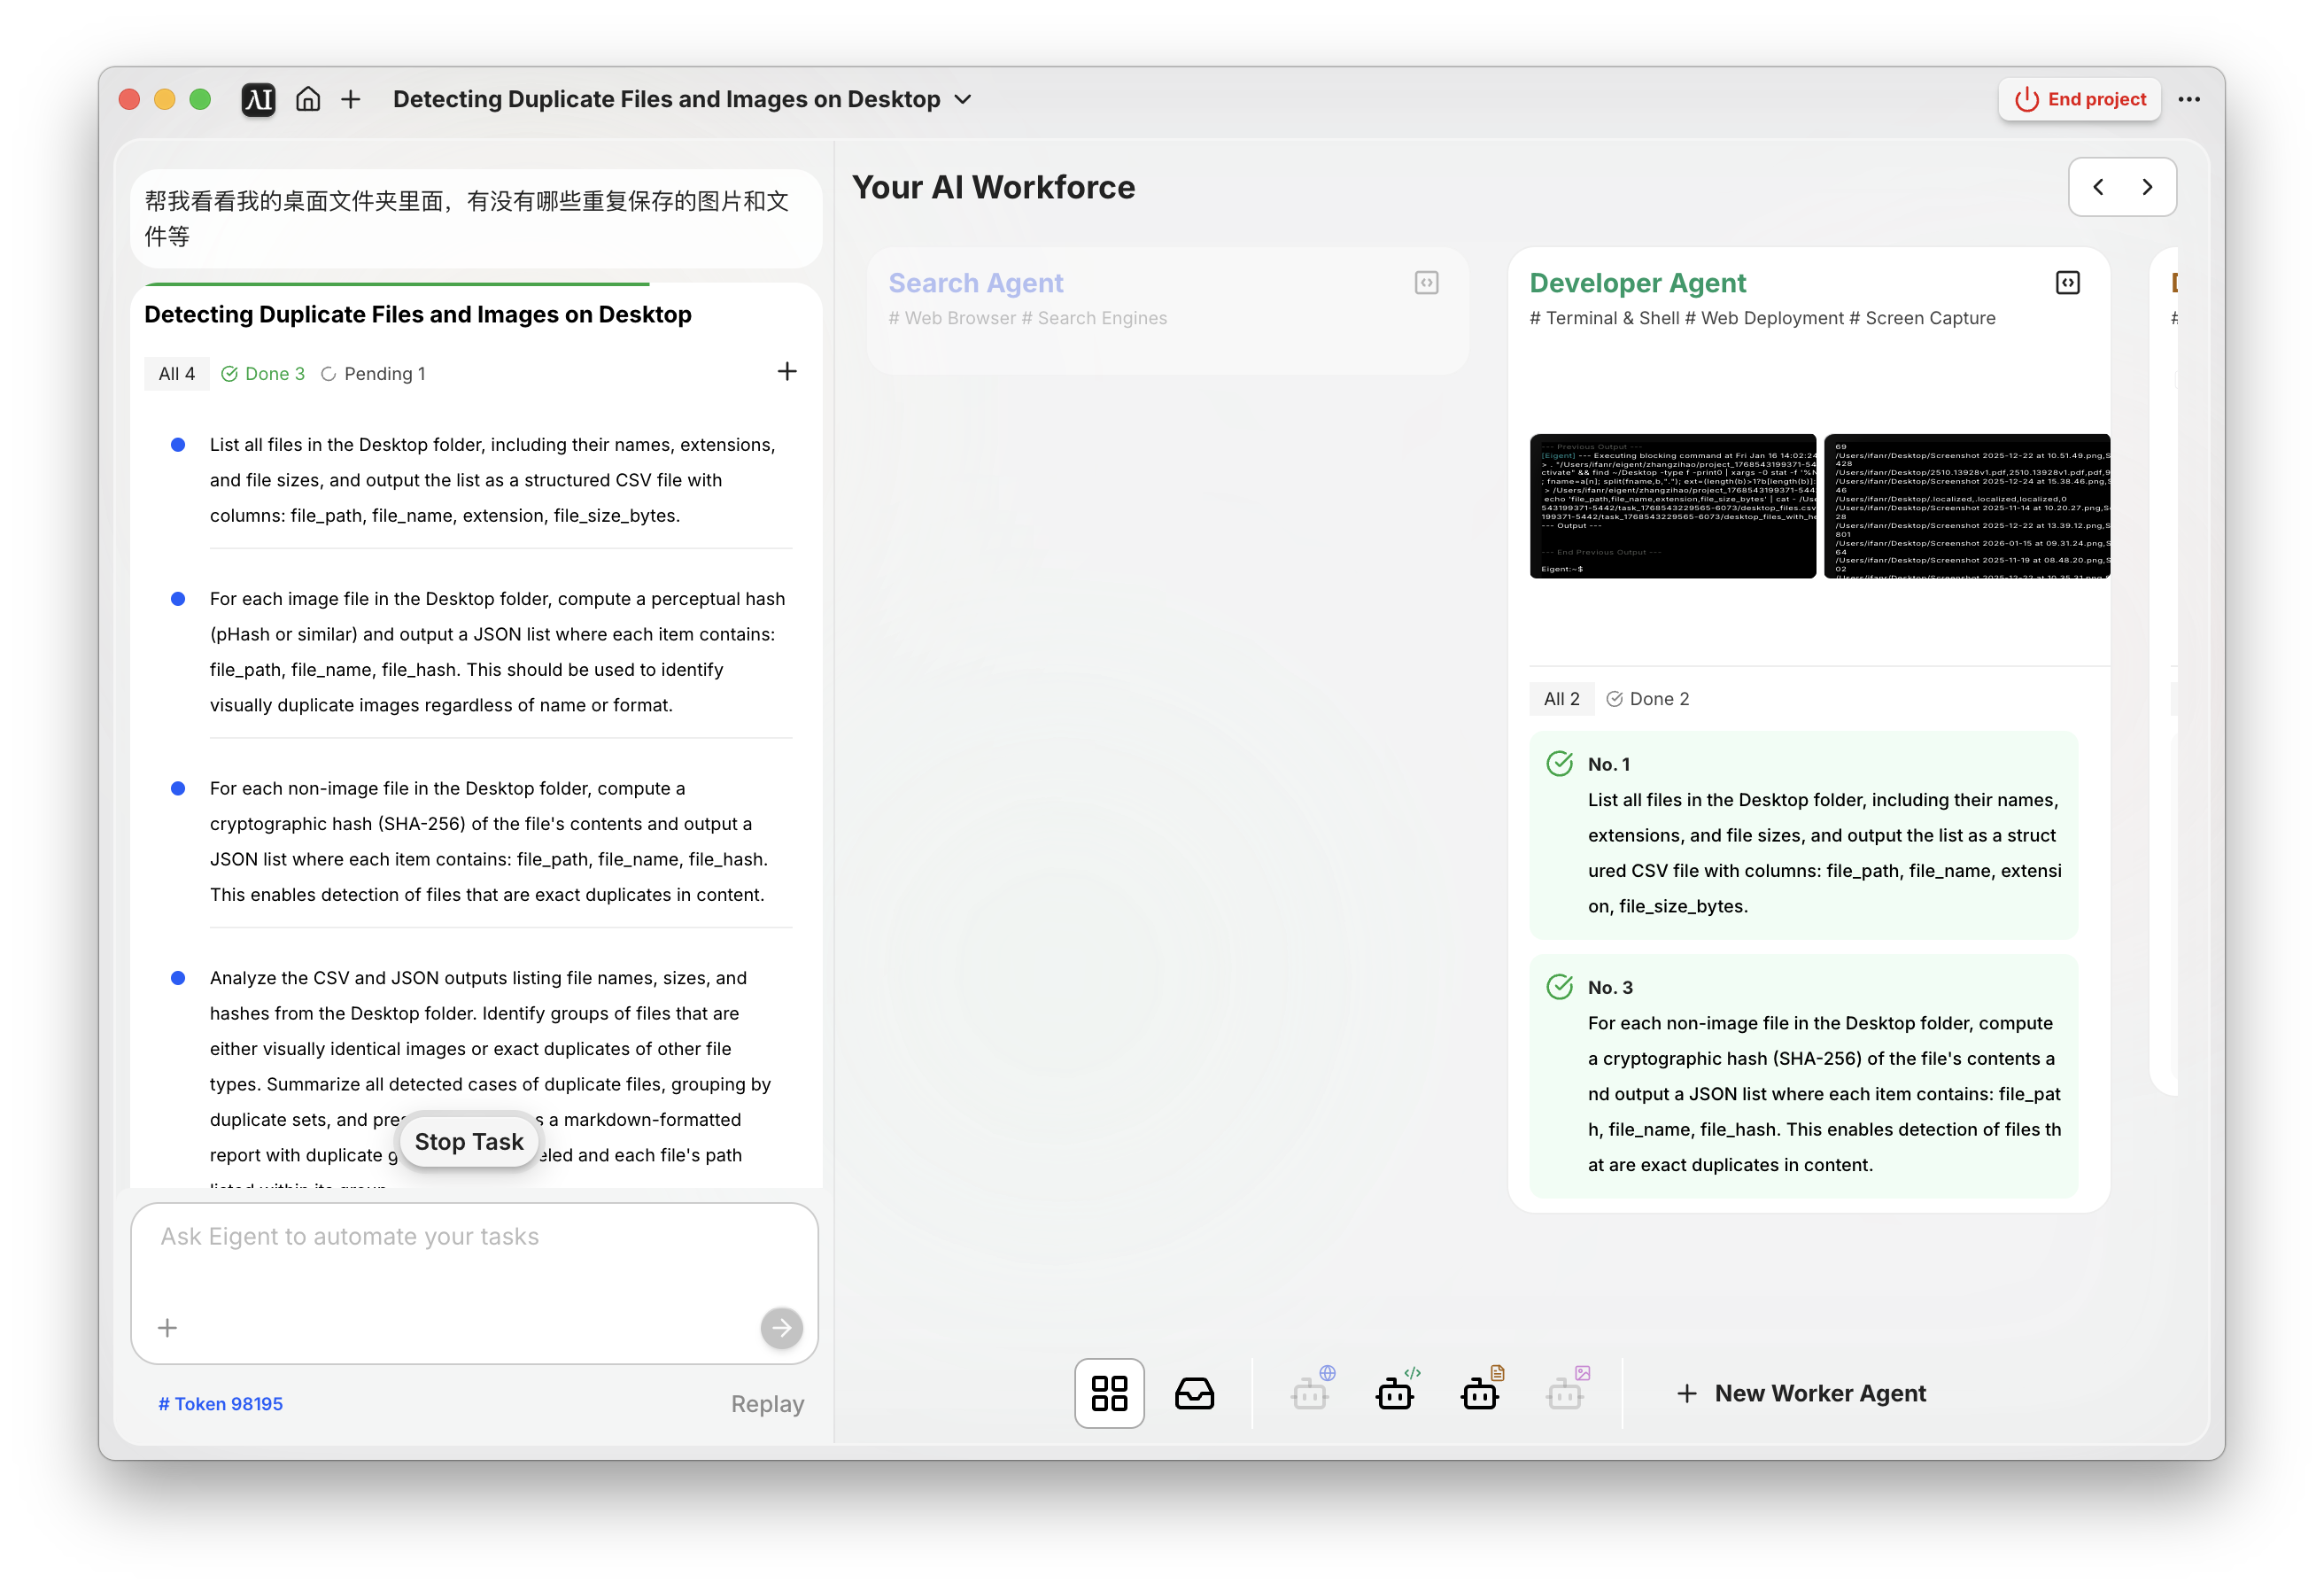Open the inbox tray icon

click(x=1194, y=1393)
